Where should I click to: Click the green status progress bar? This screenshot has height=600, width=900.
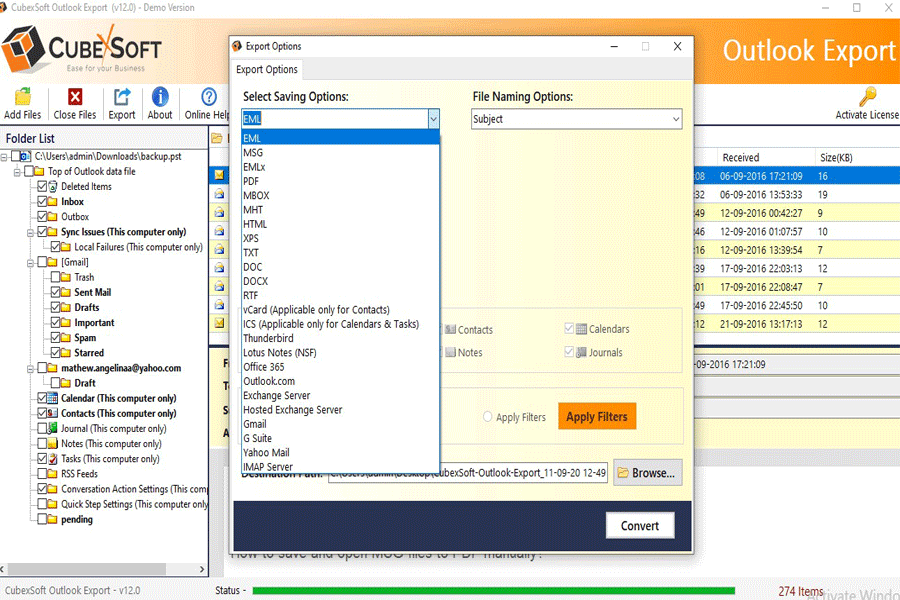(500, 591)
